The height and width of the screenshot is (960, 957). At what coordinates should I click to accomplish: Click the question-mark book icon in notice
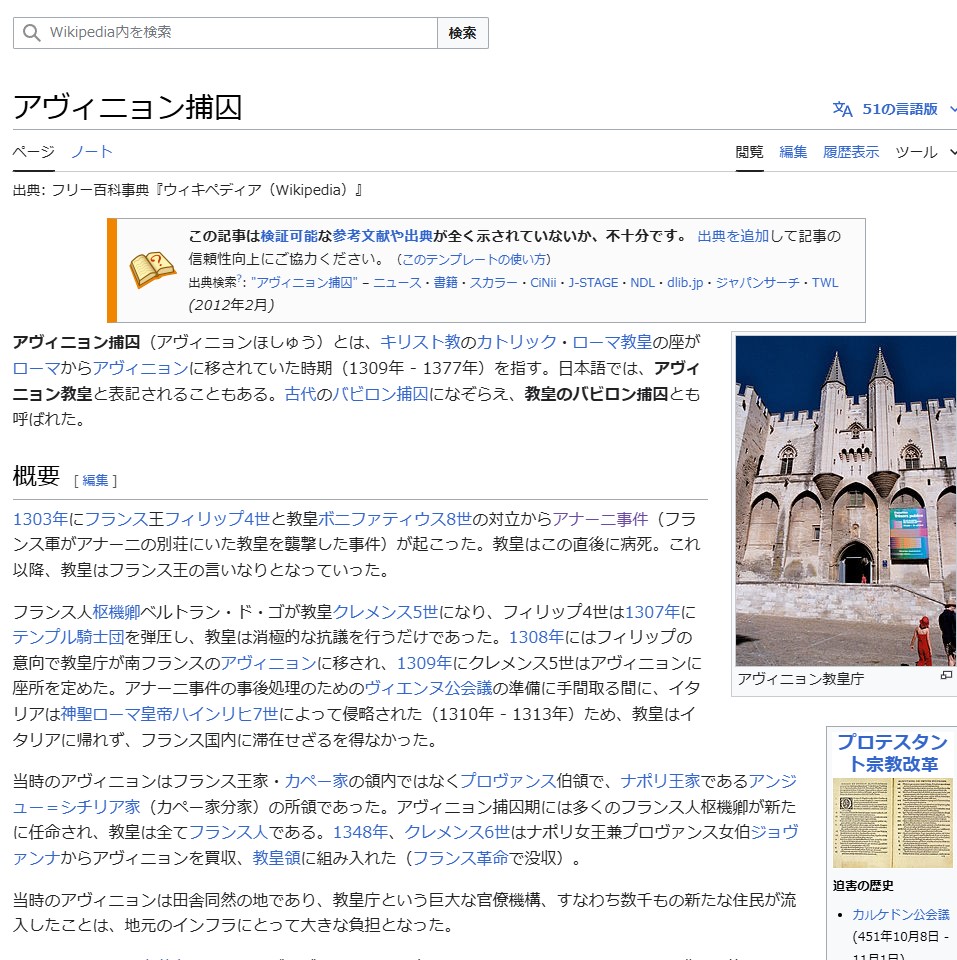coord(152,270)
